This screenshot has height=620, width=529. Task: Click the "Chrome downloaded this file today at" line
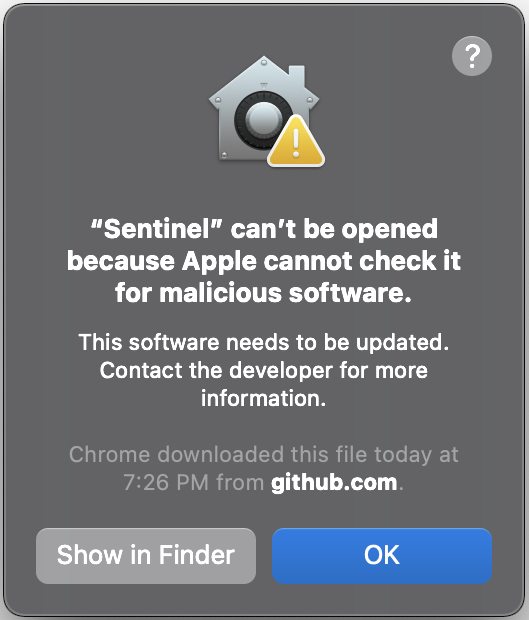(x=264, y=455)
